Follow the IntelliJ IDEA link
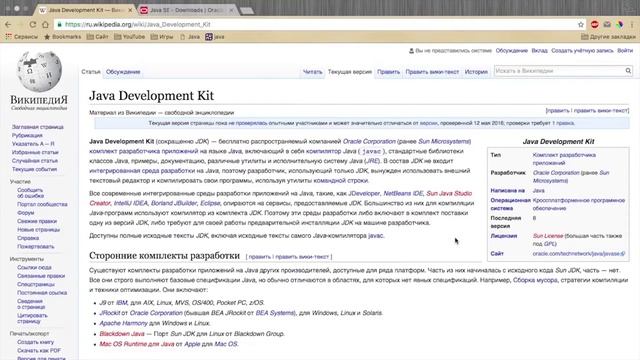 click(x=131, y=203)
